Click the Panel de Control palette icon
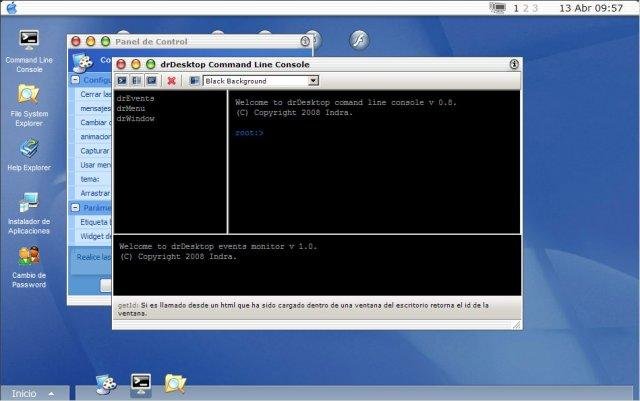 point(83,62)
